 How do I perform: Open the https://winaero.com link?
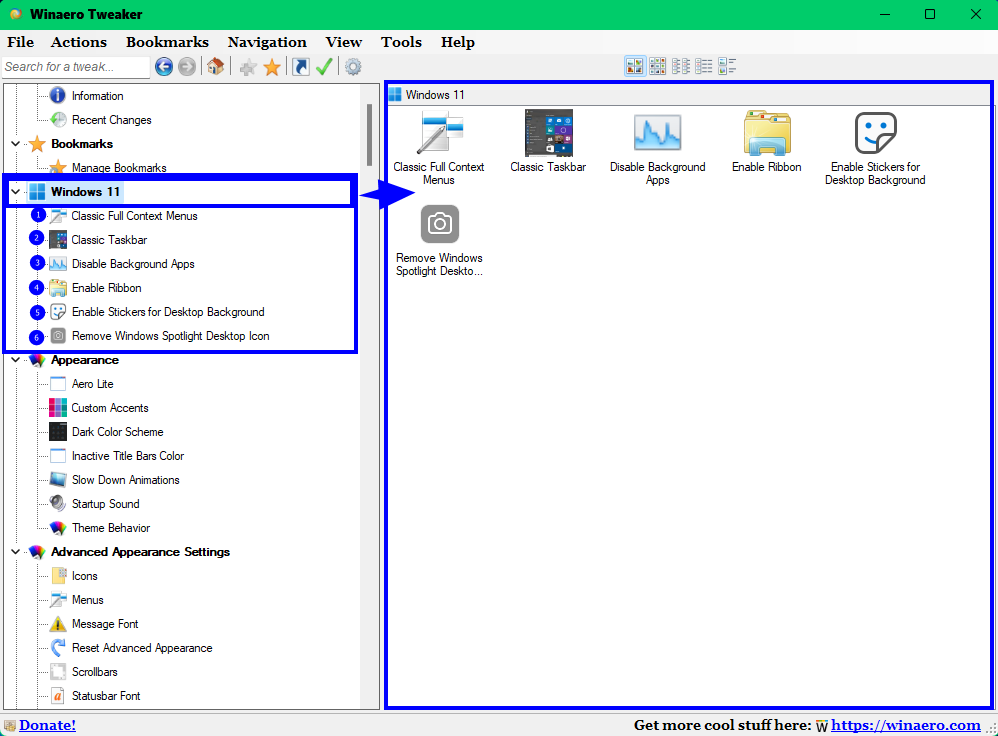[906, 725]
